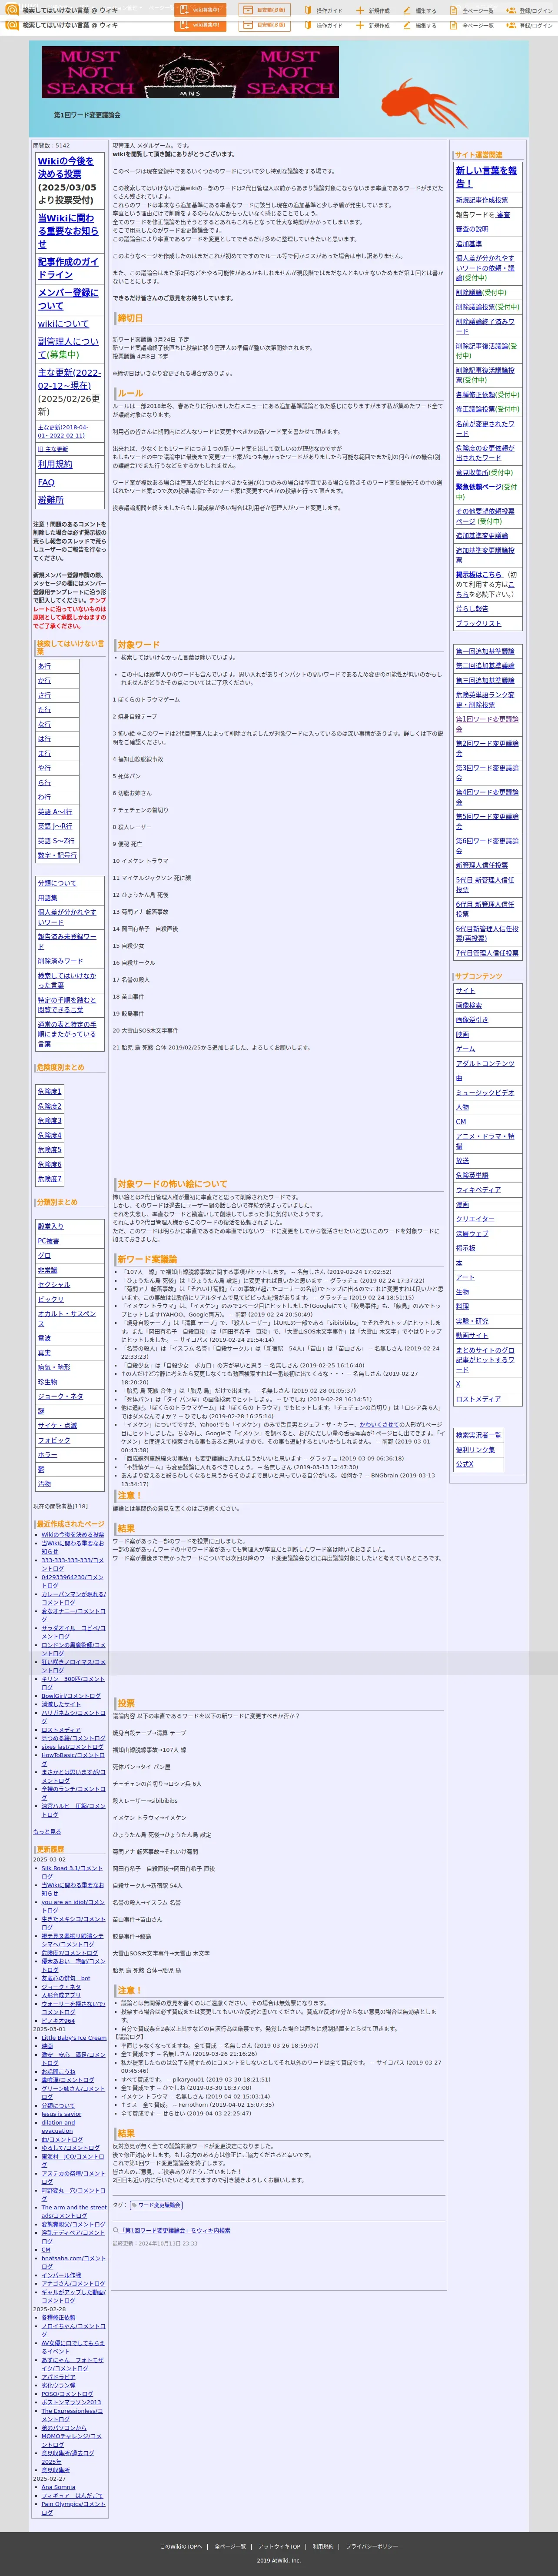Open 審査の説明 link
Screen dimensions: 558x2576
coord(472,229)
